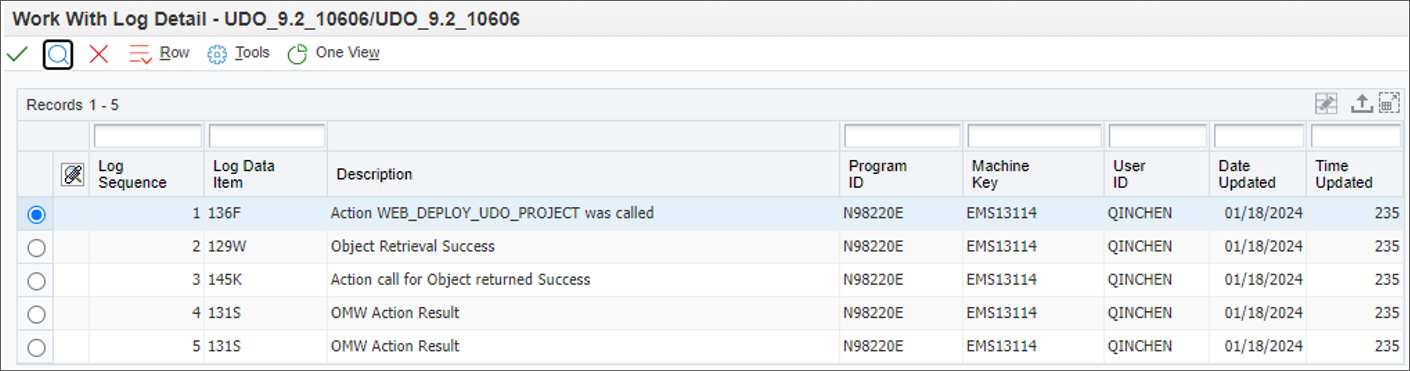
Task: Select the radio button for log sequence 5
Action: [x=37, y=348]
